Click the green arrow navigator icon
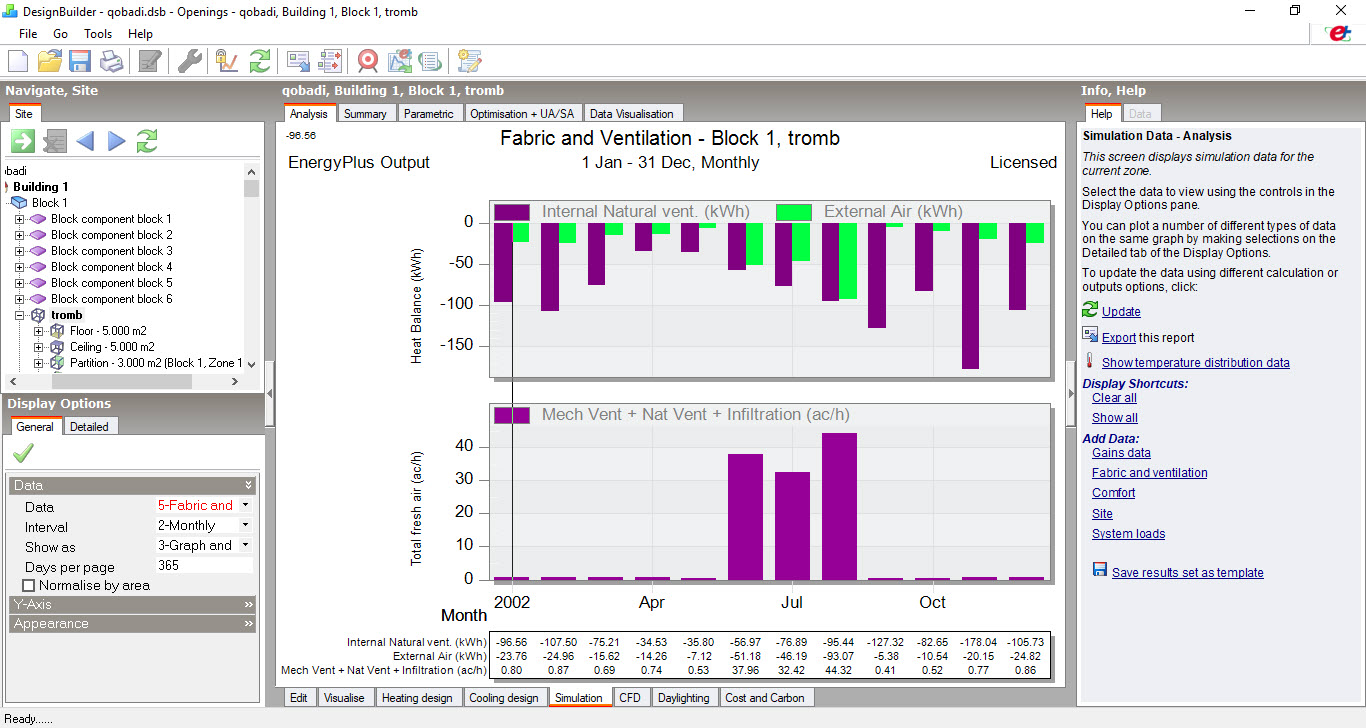The image size is (1366, 728). pos(23,141)
